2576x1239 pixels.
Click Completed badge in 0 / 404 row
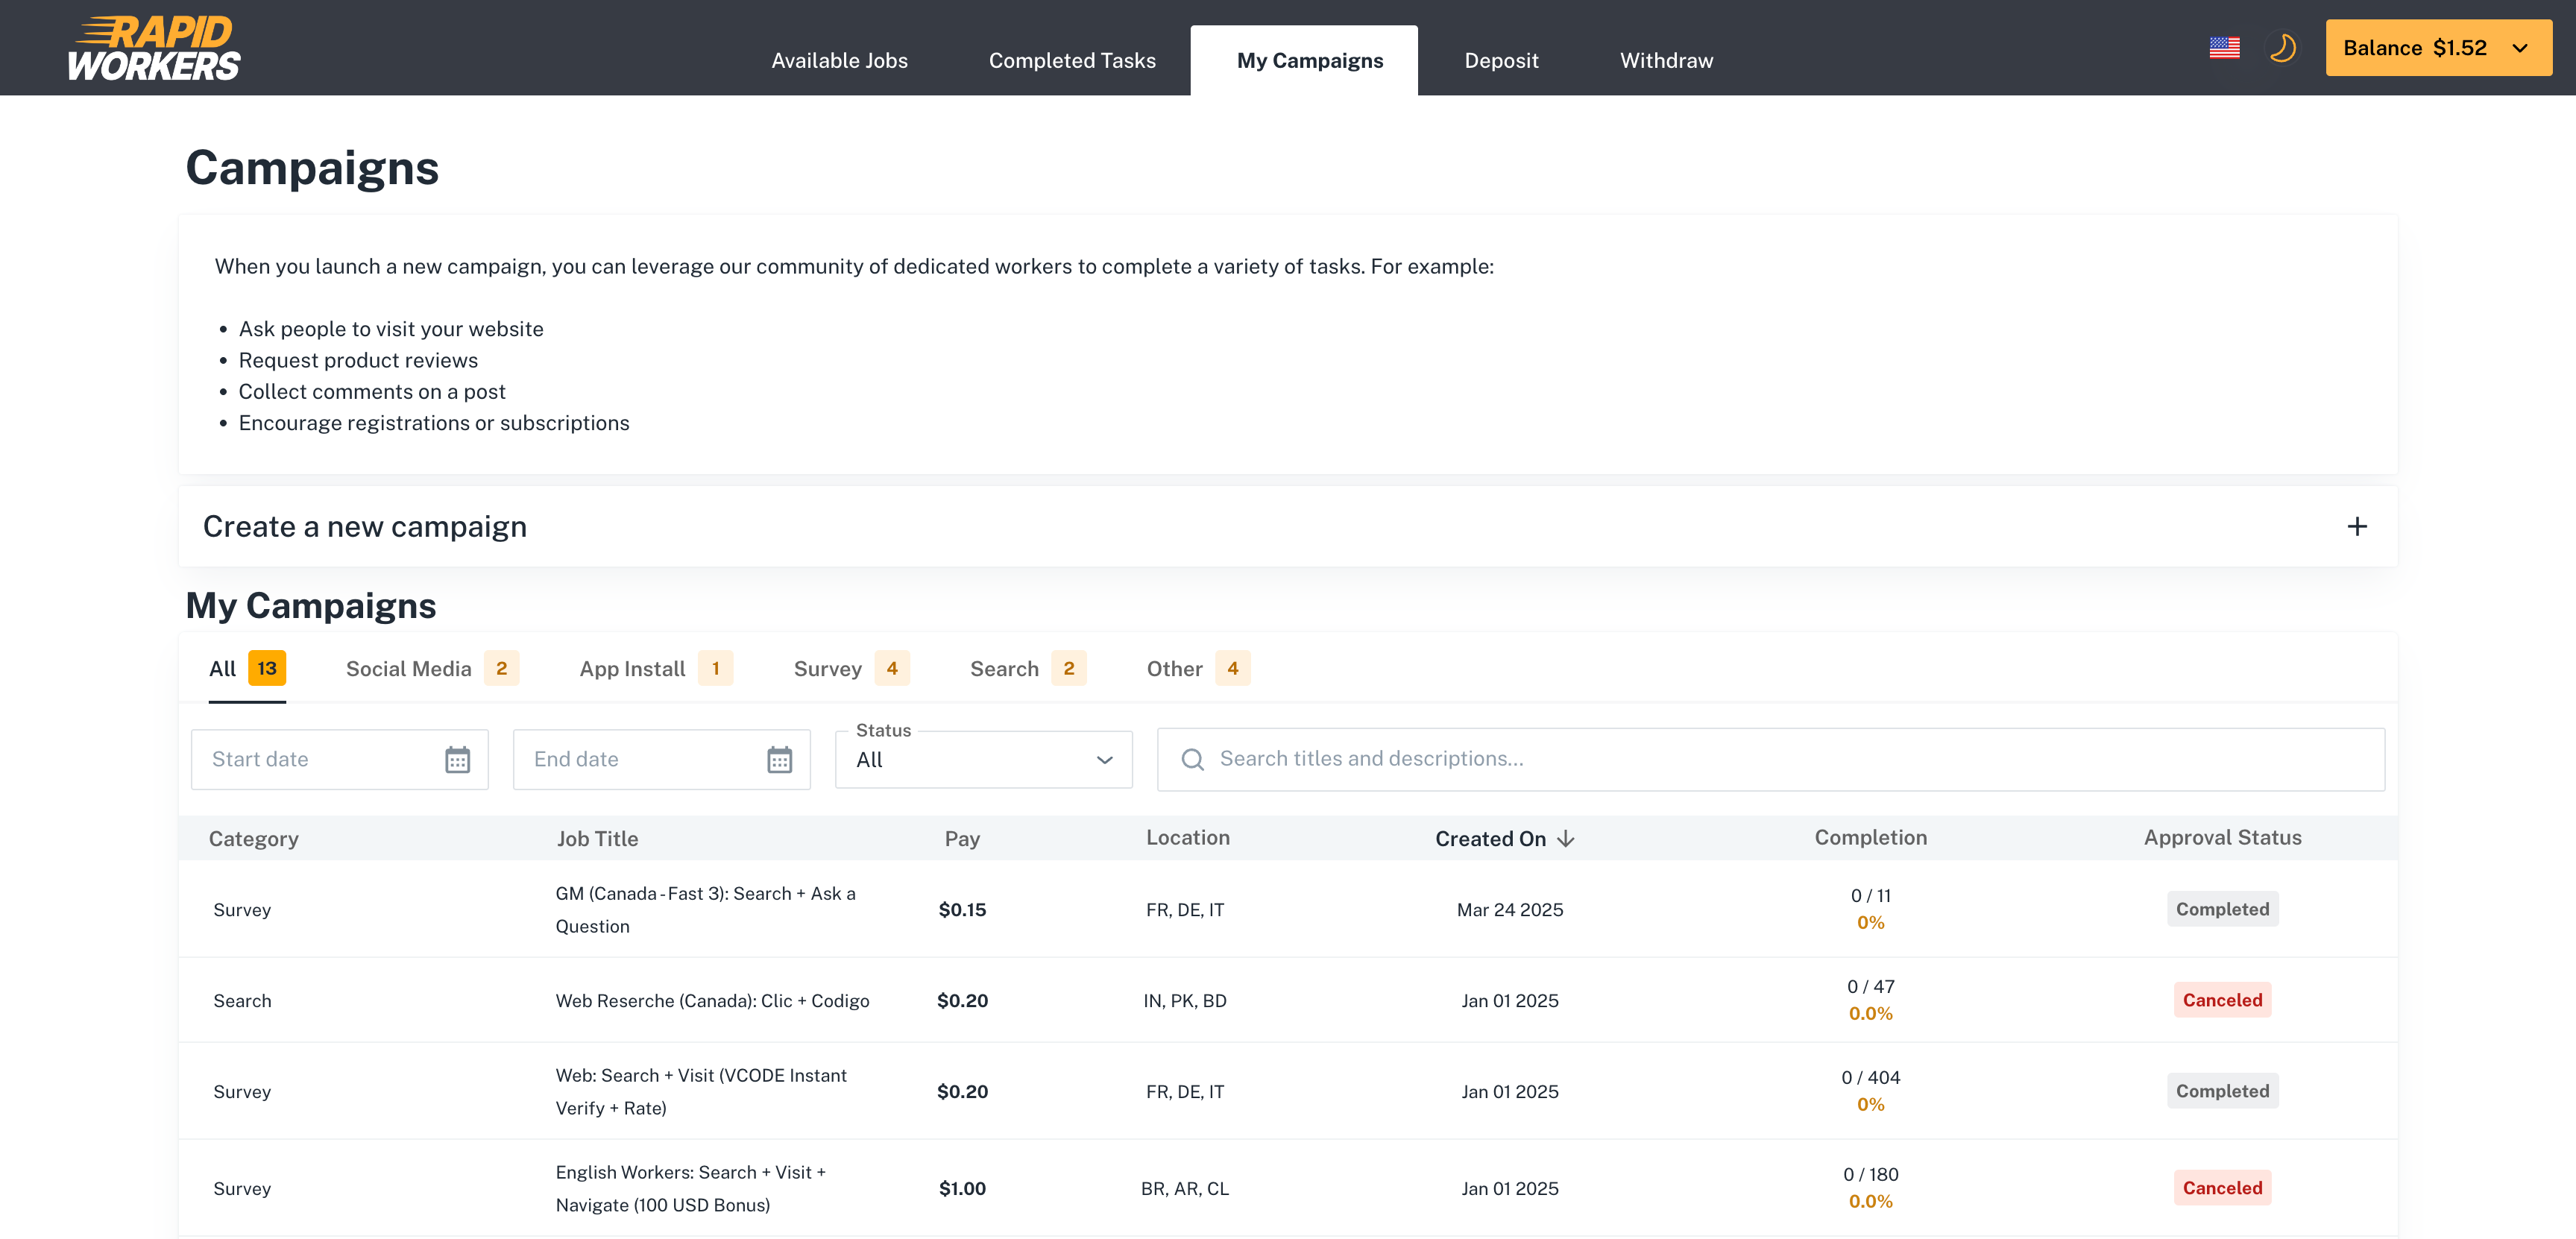pos(2222,1091)
